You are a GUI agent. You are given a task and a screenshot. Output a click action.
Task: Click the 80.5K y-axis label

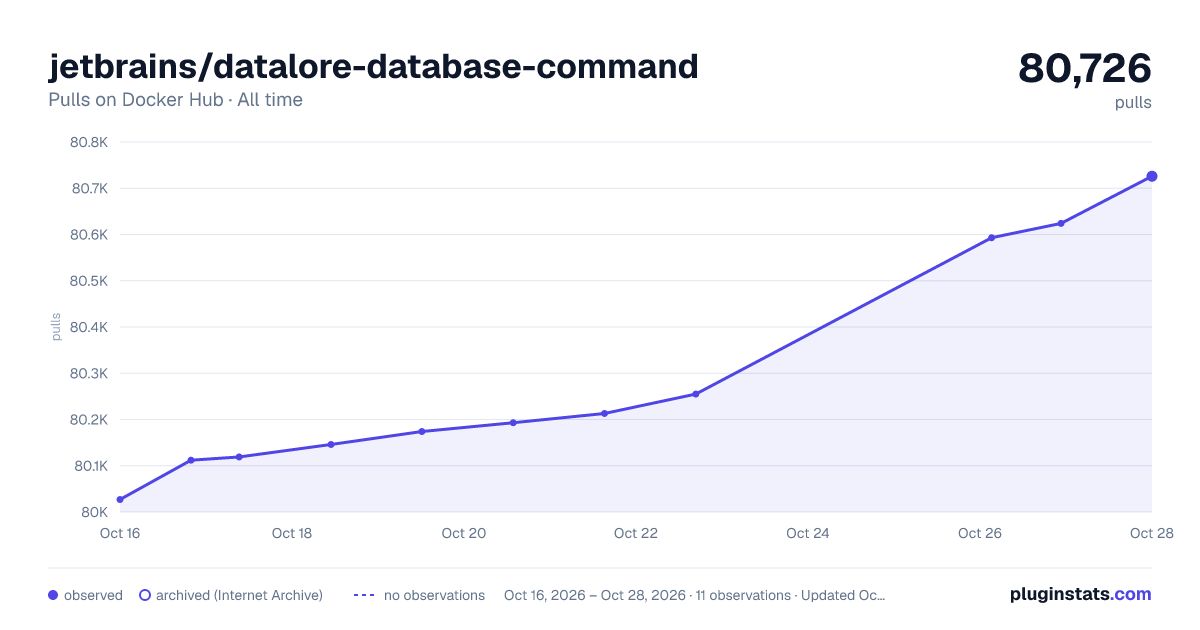point(88,281)
